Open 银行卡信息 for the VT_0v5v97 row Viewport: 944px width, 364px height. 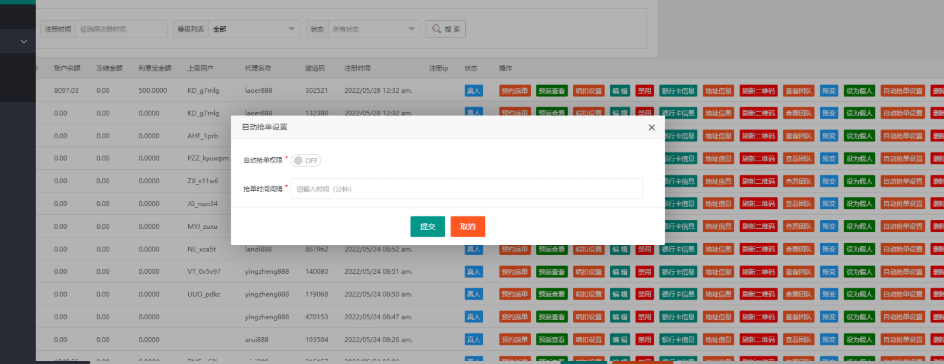(678, 271)
